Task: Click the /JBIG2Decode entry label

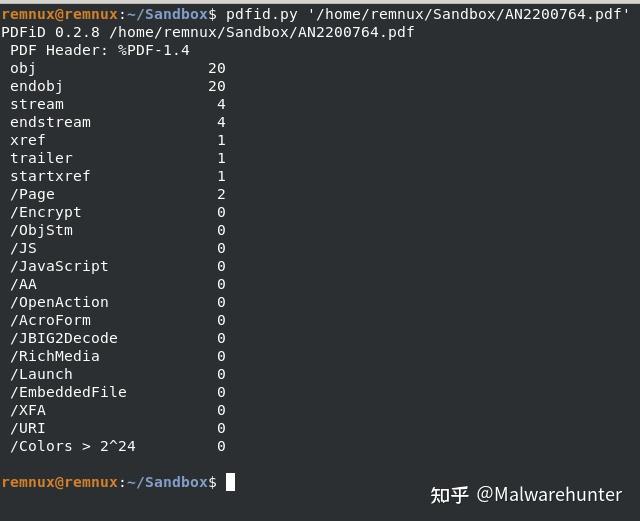Action: 64,338
